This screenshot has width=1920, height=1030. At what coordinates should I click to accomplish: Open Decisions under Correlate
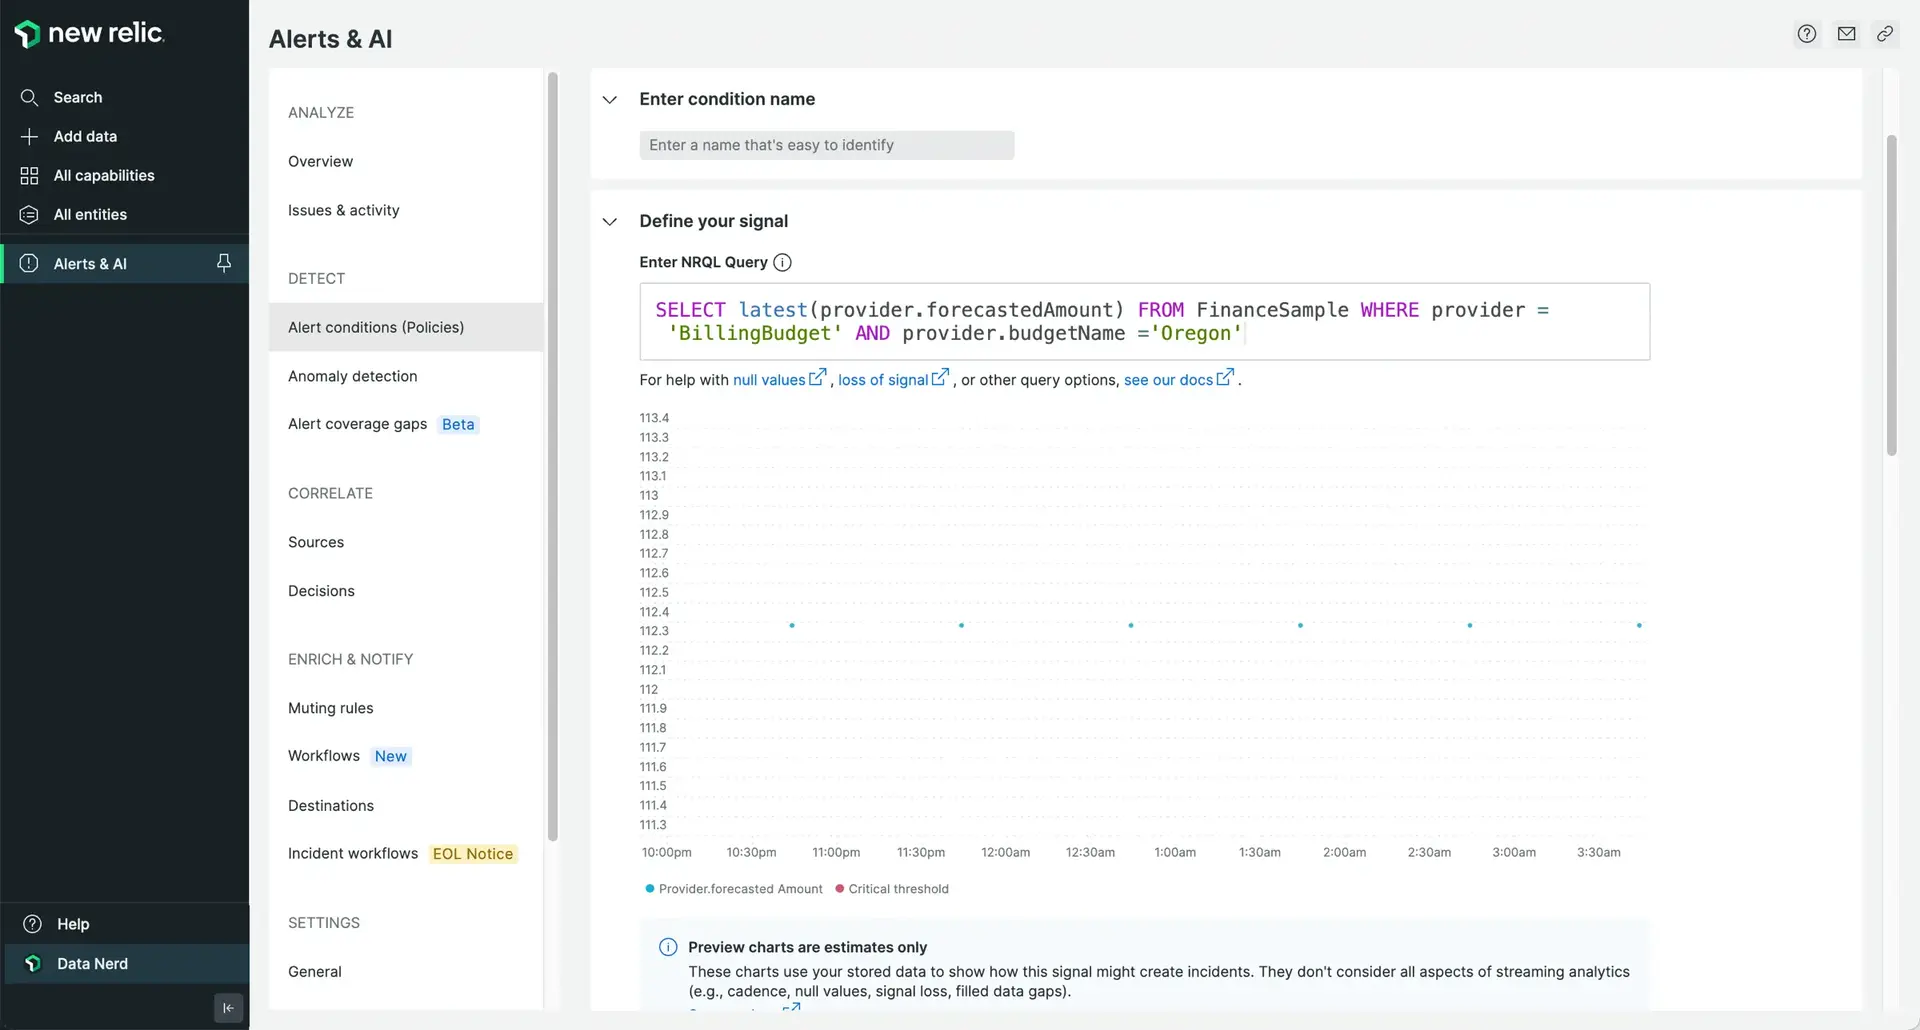point(321,591)
